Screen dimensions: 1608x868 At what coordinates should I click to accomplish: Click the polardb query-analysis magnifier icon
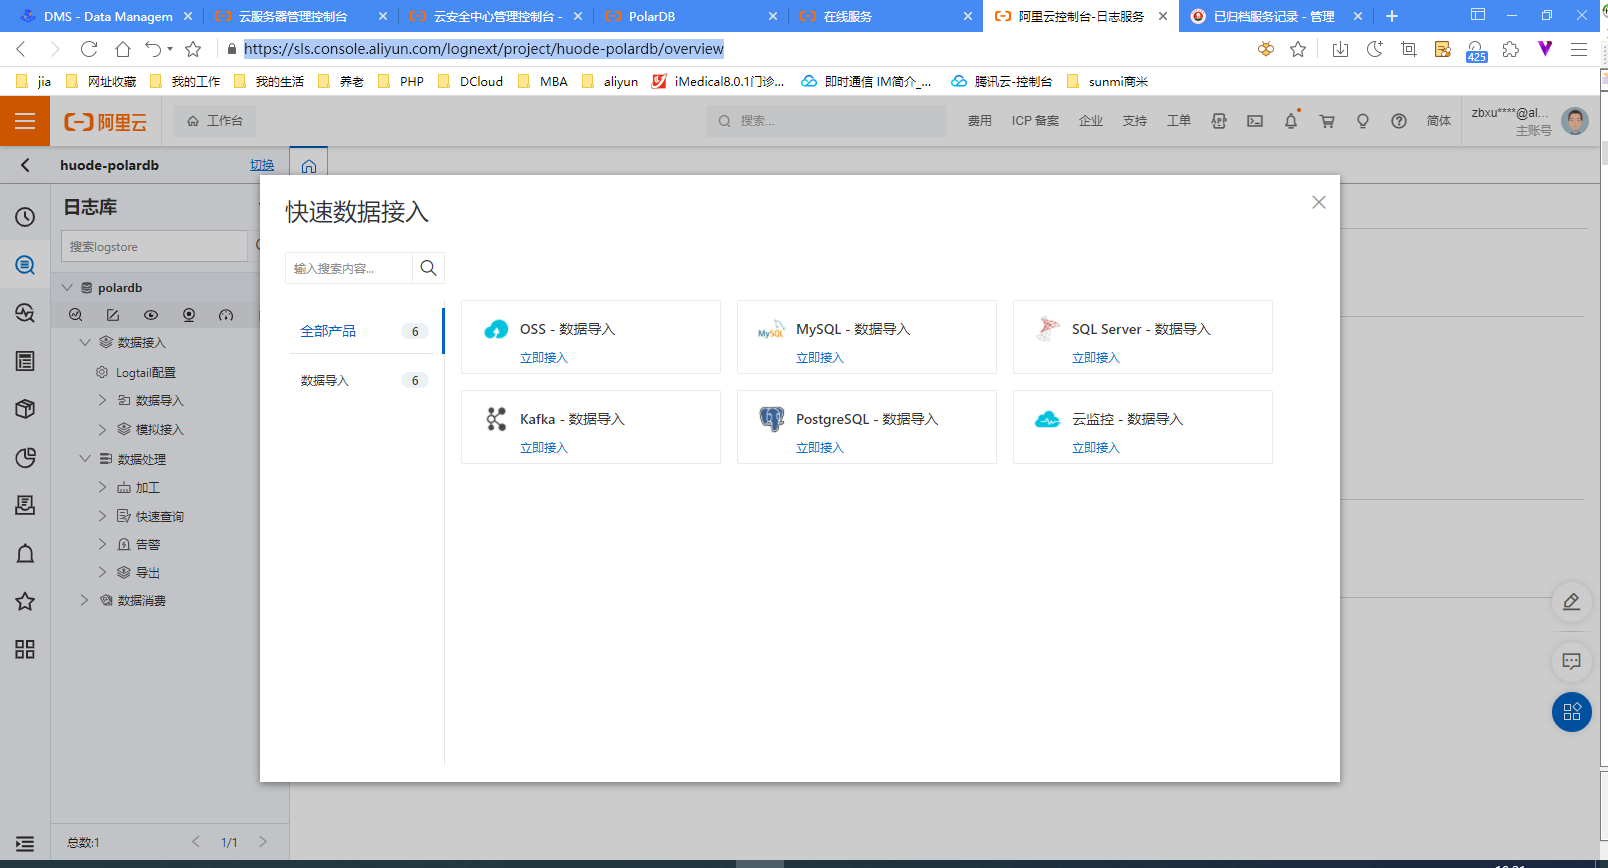point(75,315)
